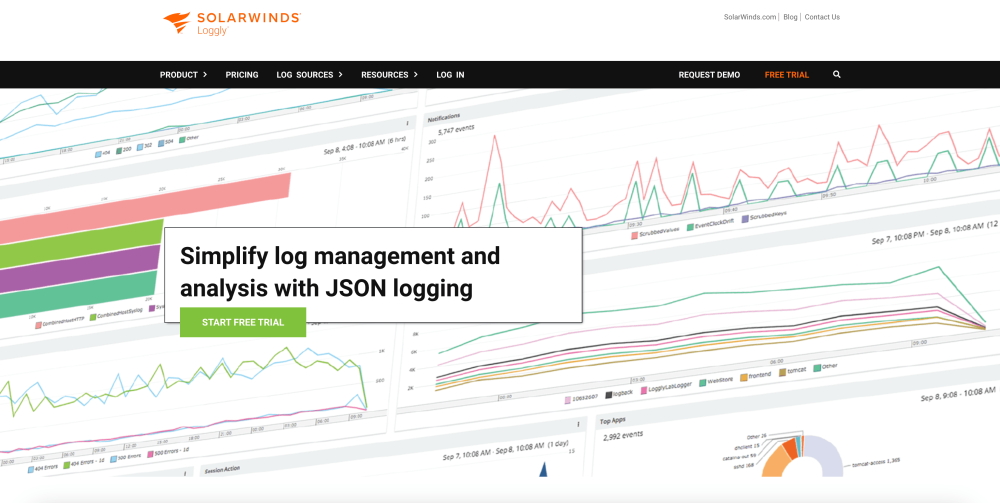Click the SolarWinds Loggly logo

coord(231,22)
